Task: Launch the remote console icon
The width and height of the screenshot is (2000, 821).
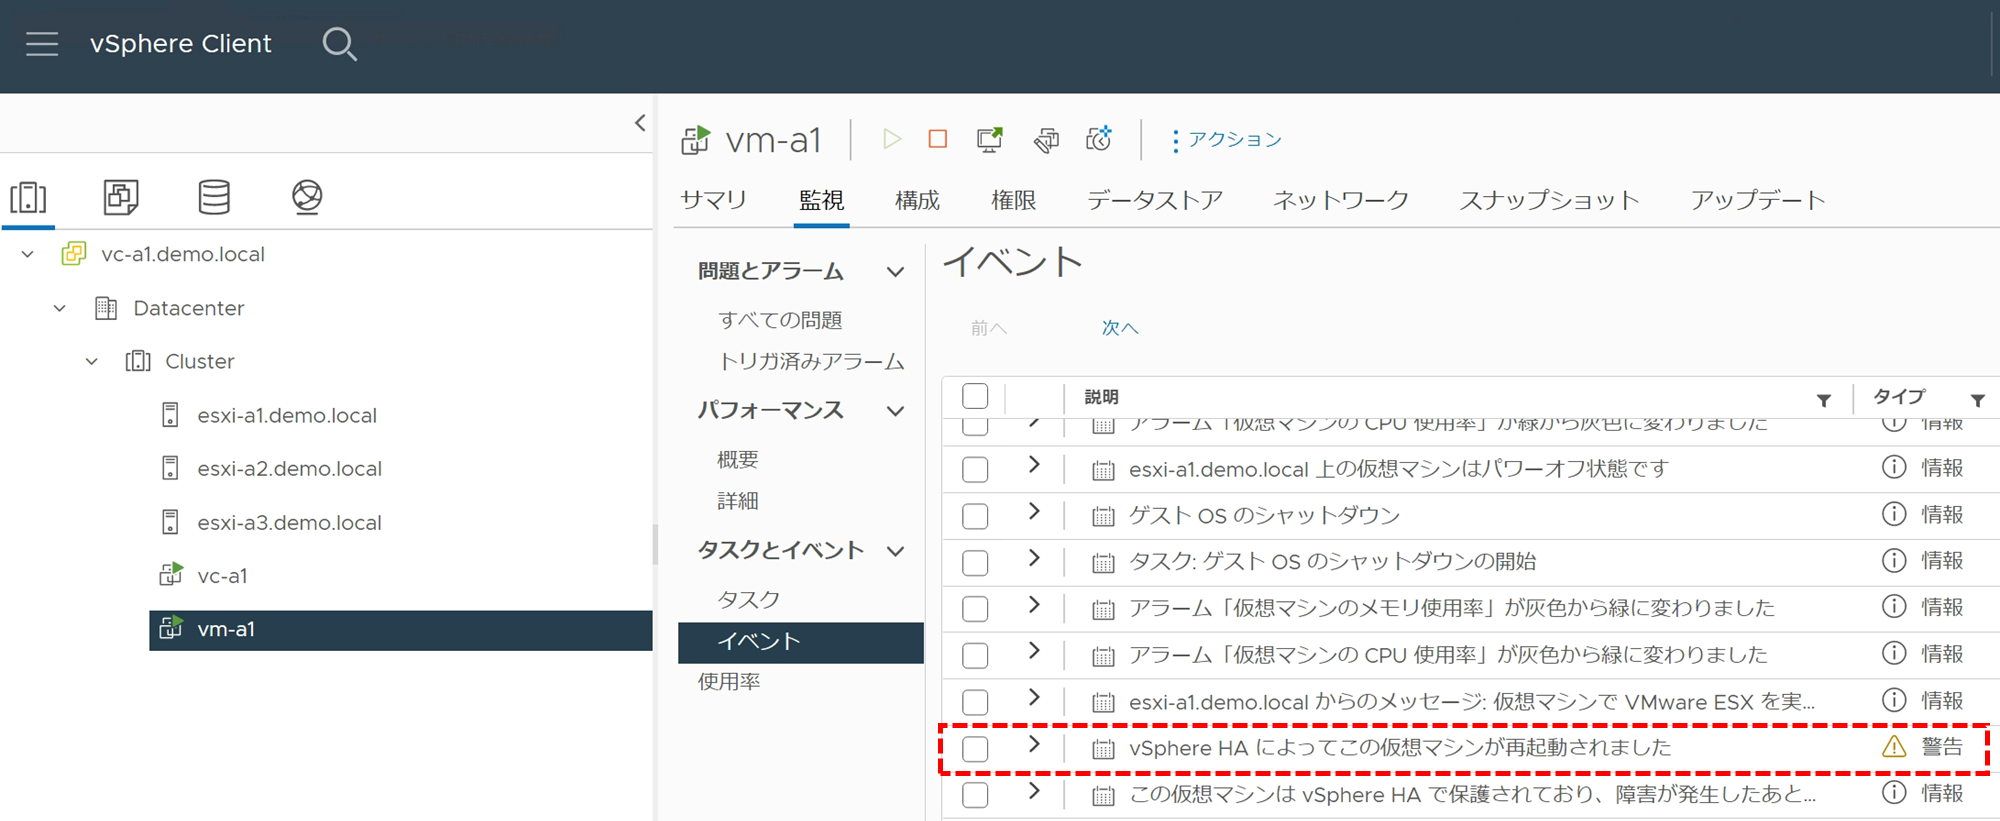Action: [x=990, y=139]
